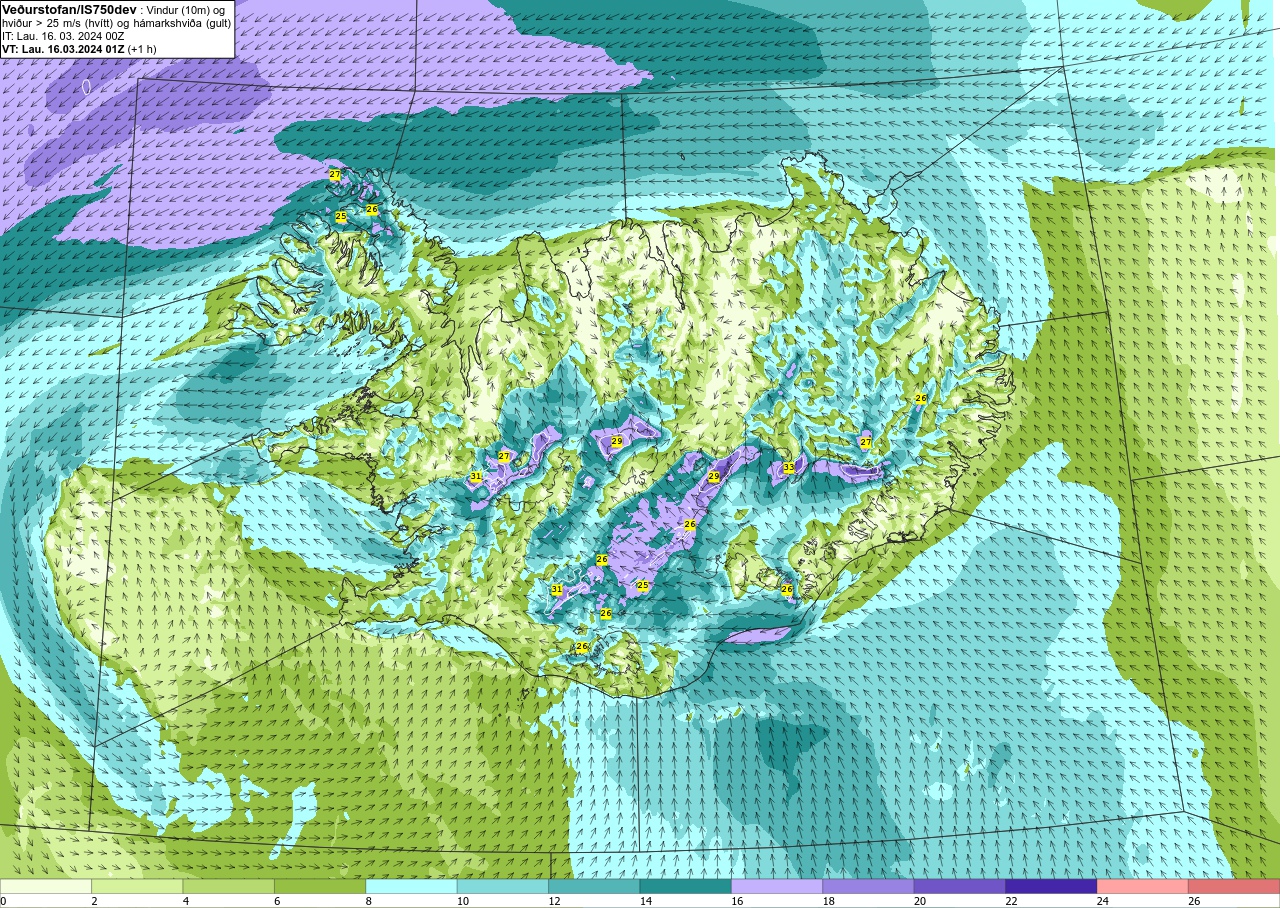This screenshot has height=908, width=1280.
Task: Click the 12–14 m/s teal legend swatch
Action: (x=594, y=886)
